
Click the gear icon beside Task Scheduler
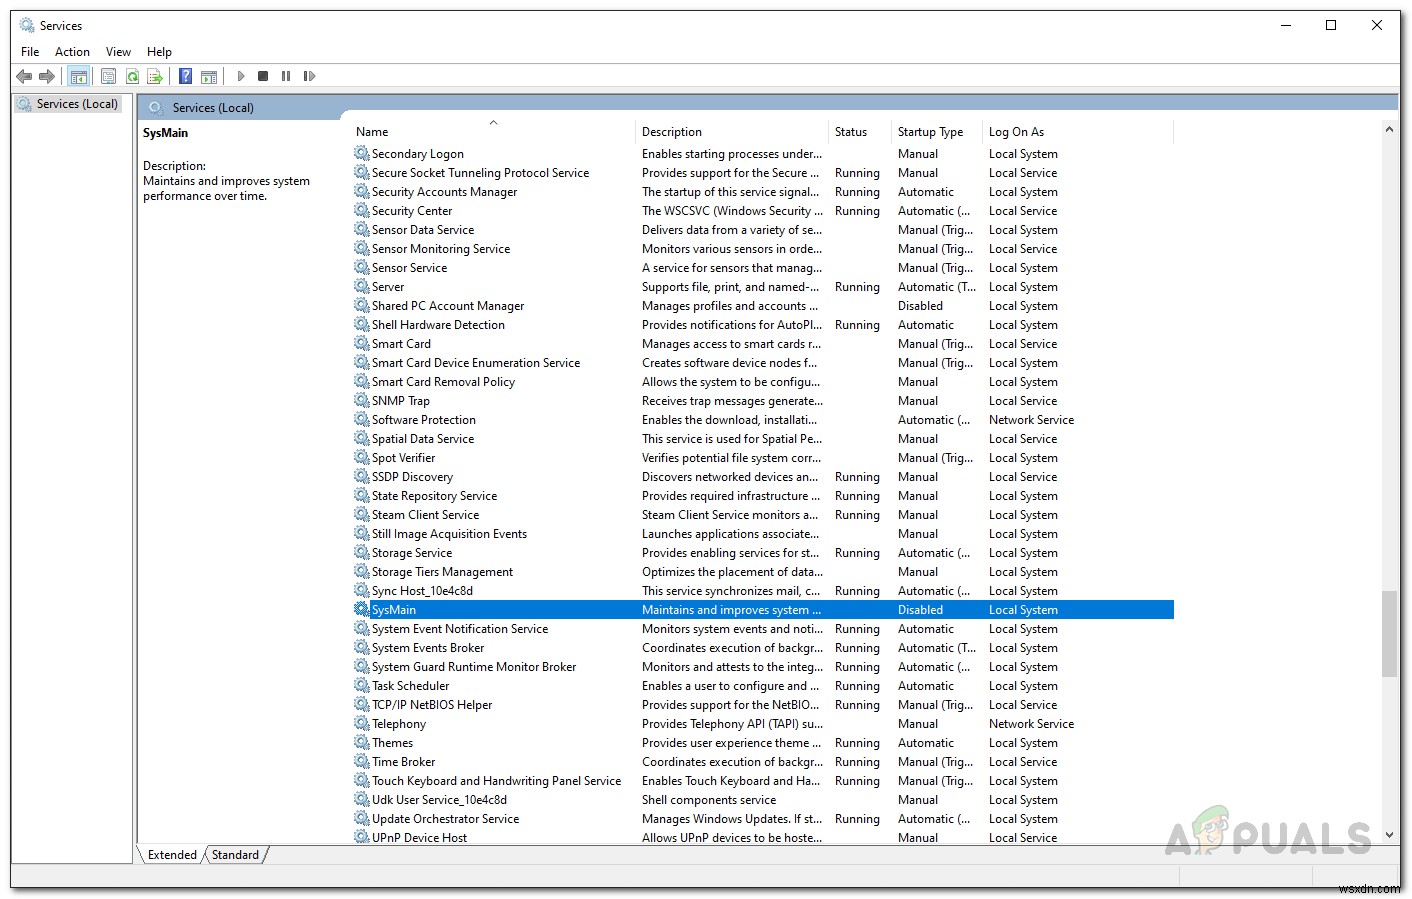click(x=362, y=685)
